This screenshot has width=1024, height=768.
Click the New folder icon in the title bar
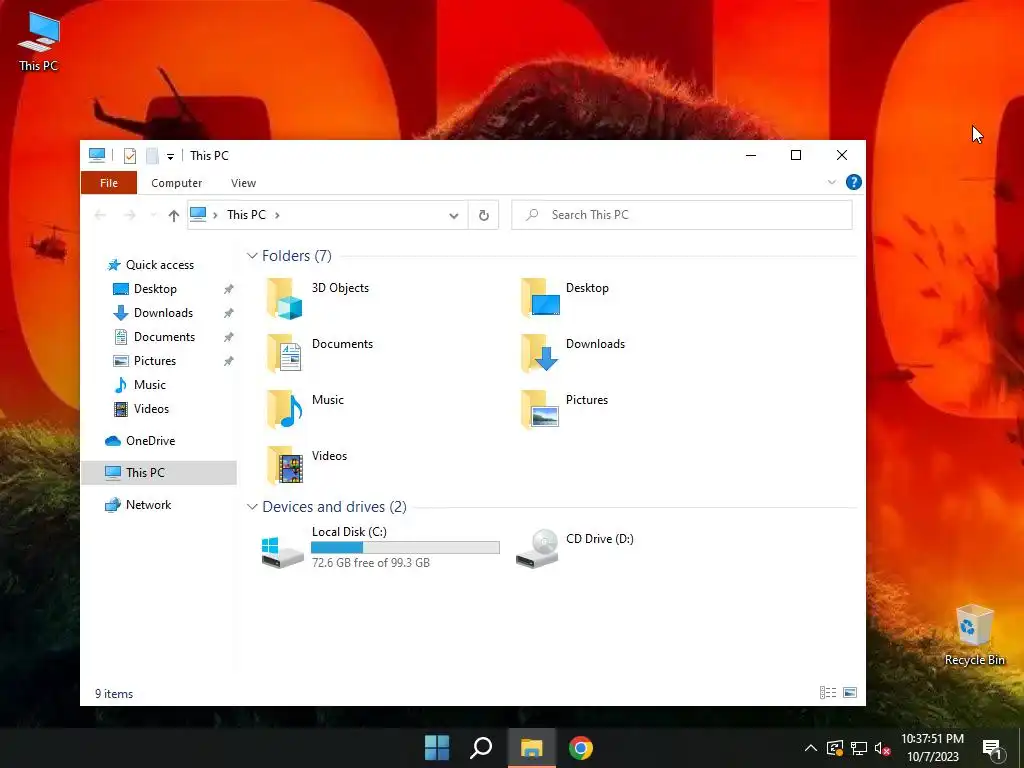152,155
